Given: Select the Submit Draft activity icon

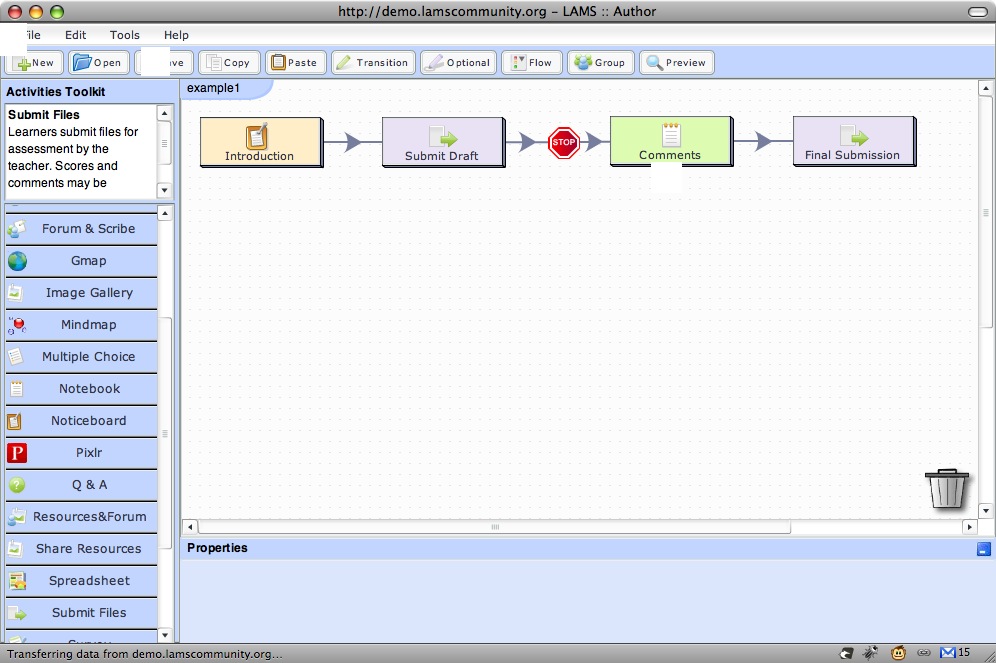Looking at the screenshot, I should click(x=441, y=136).
